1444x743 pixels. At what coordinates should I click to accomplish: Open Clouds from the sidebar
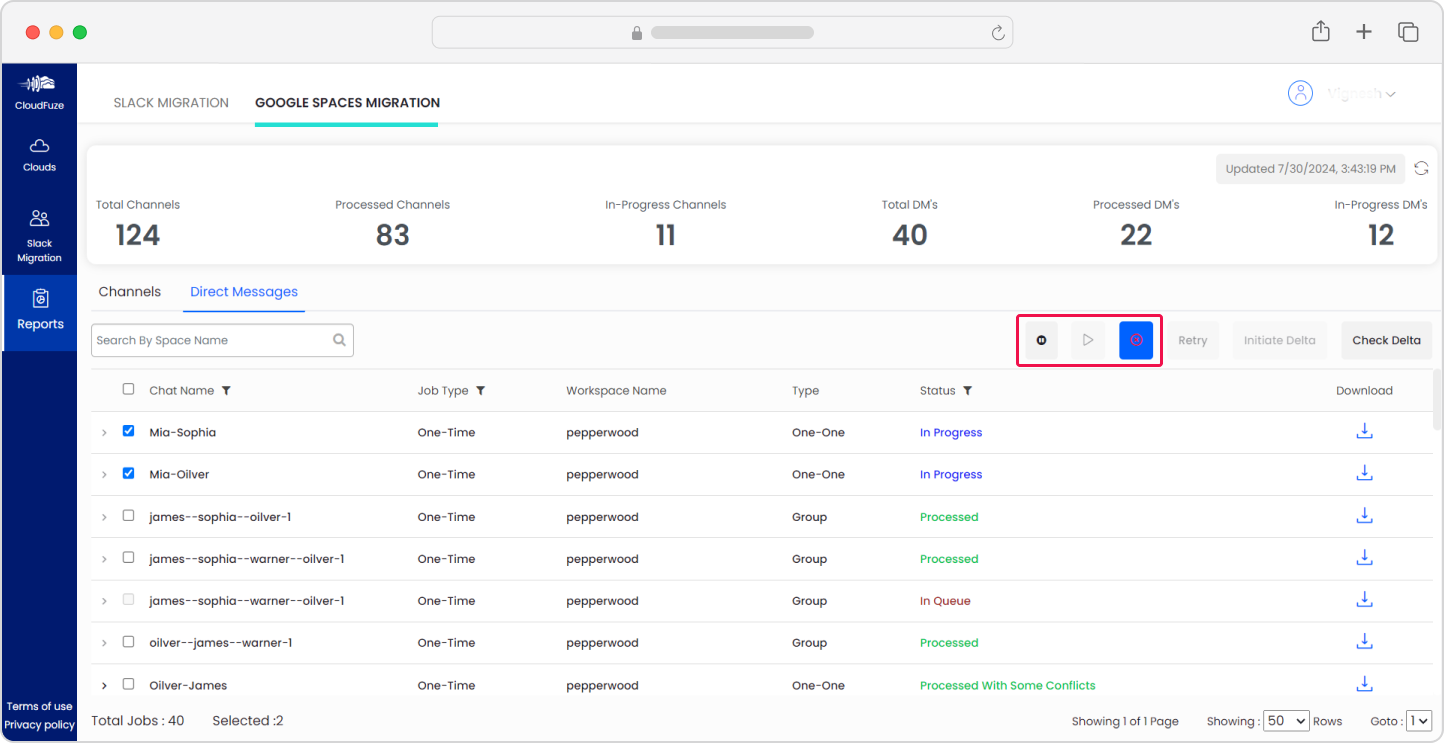coord(40,155)
